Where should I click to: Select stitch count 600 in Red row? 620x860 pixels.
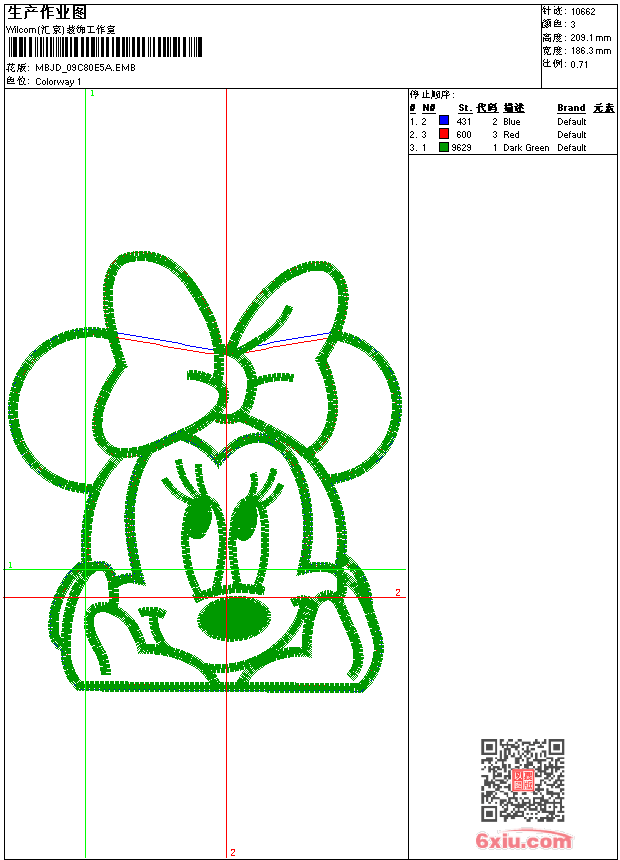tap(464, 134)
